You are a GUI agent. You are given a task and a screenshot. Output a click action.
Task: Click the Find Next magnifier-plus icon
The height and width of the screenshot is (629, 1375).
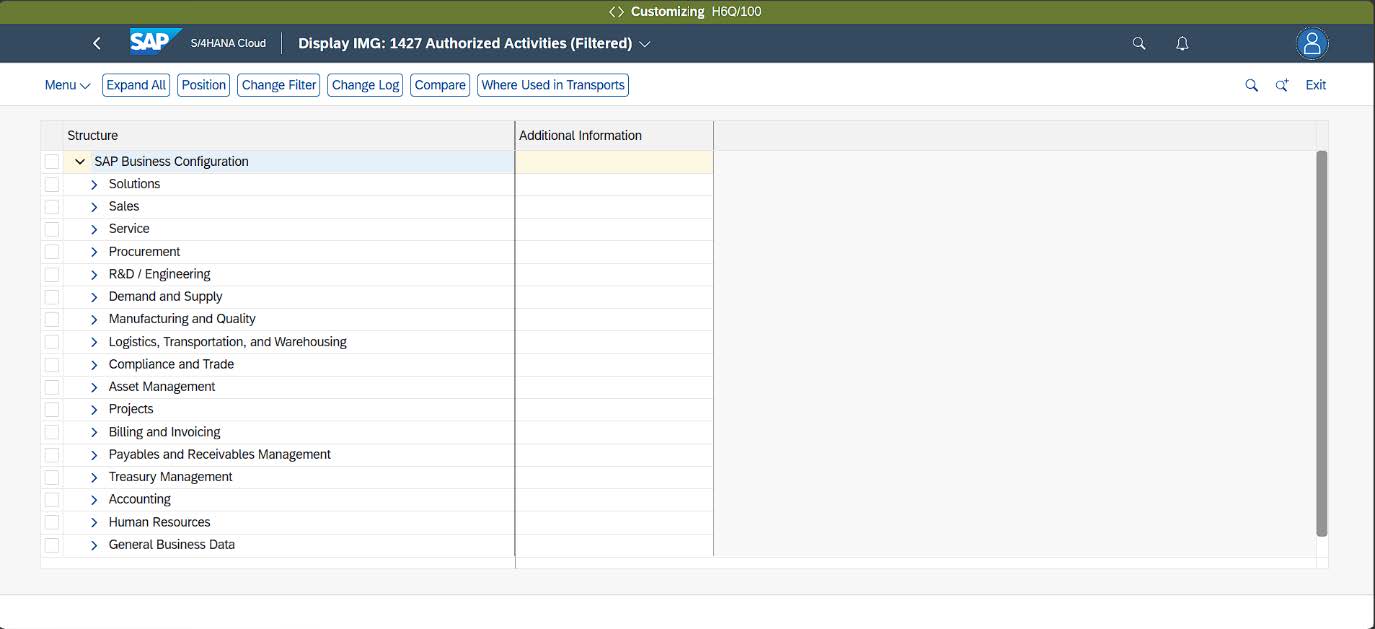pyautogui.click(x=1282, y=85)
